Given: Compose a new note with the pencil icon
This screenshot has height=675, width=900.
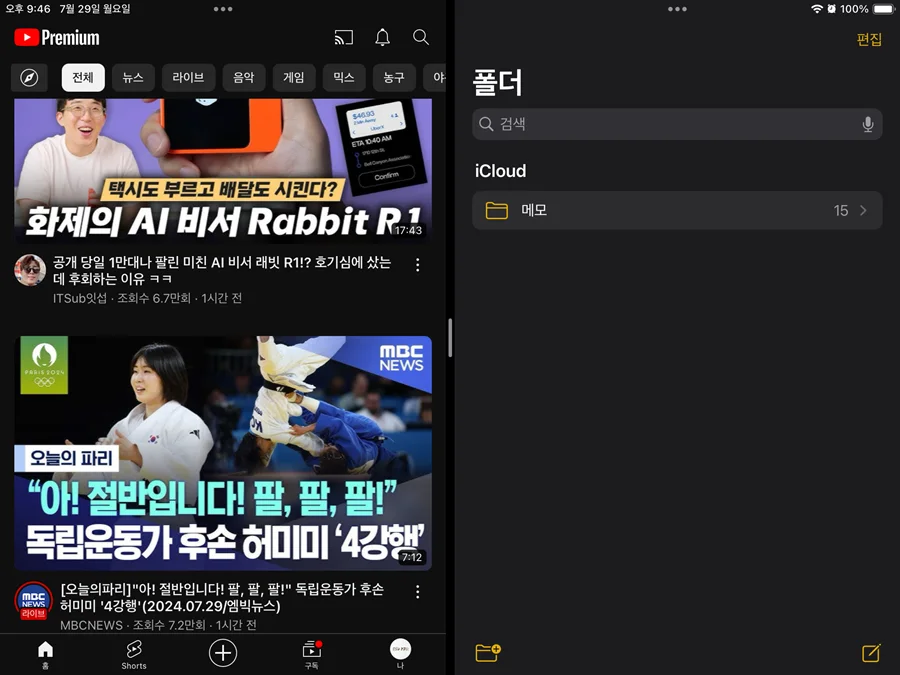Looking at the screenshot, I should pyautogui.click(x=869, y=653).
